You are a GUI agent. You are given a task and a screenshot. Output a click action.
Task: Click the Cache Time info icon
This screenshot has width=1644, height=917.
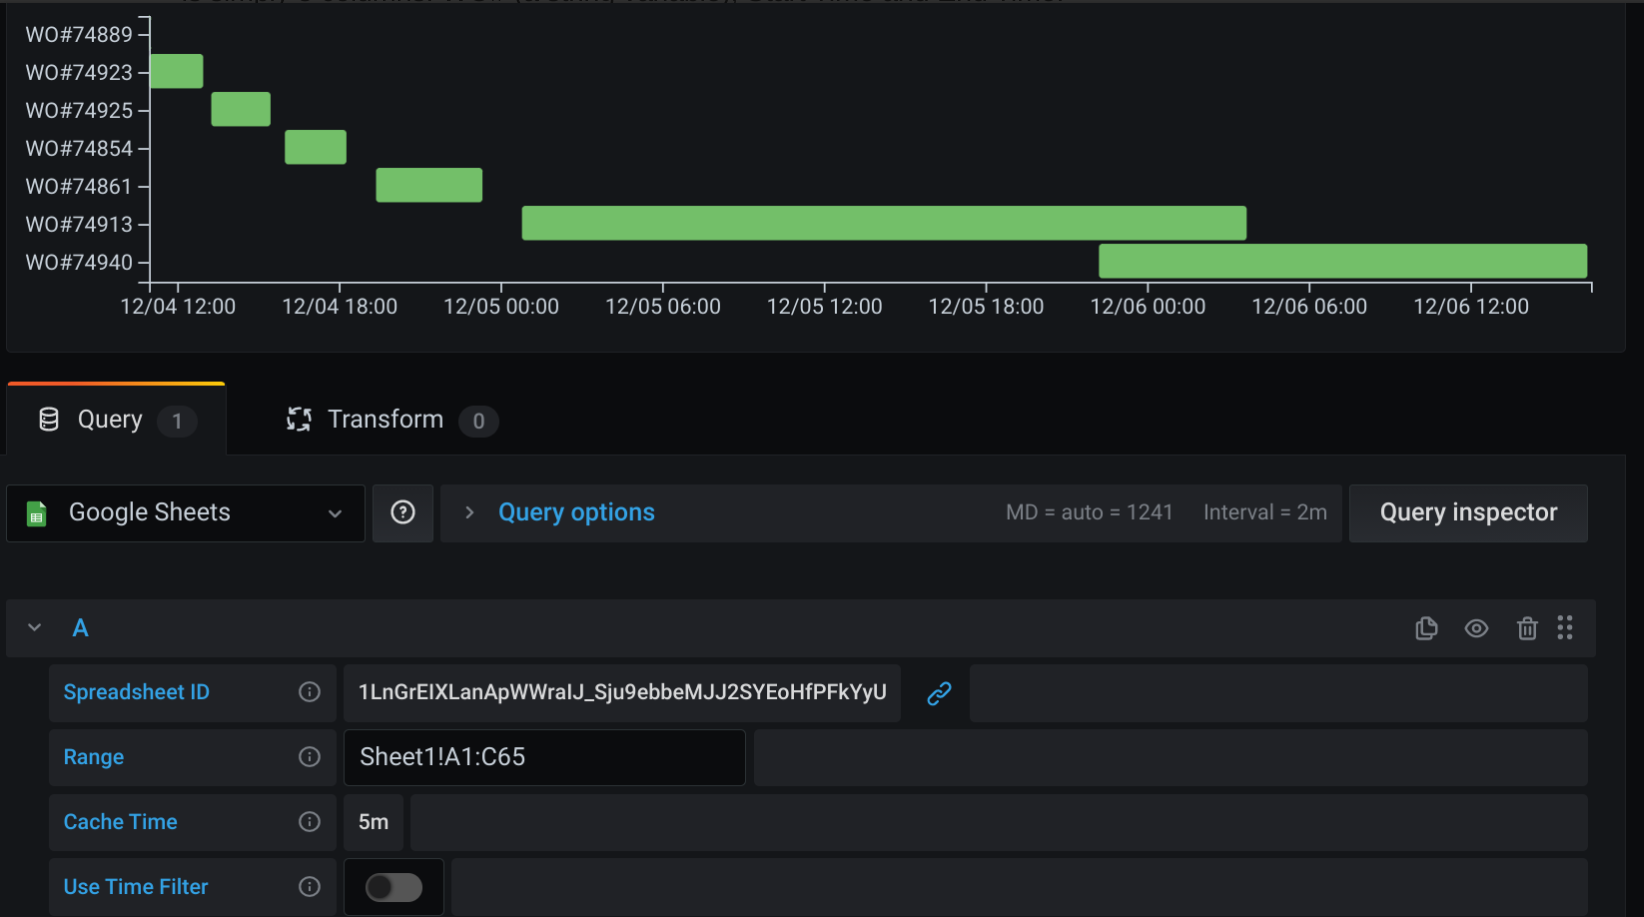tap(310, 822)
